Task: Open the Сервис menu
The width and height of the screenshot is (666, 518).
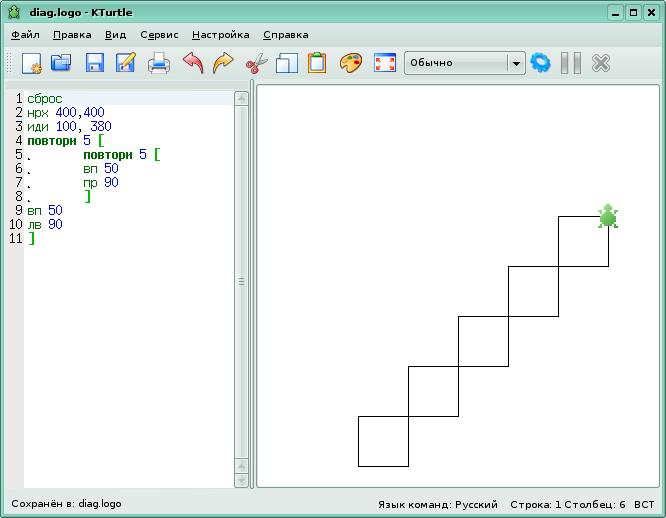Action: pyautogui.click(x=159, y=35)
